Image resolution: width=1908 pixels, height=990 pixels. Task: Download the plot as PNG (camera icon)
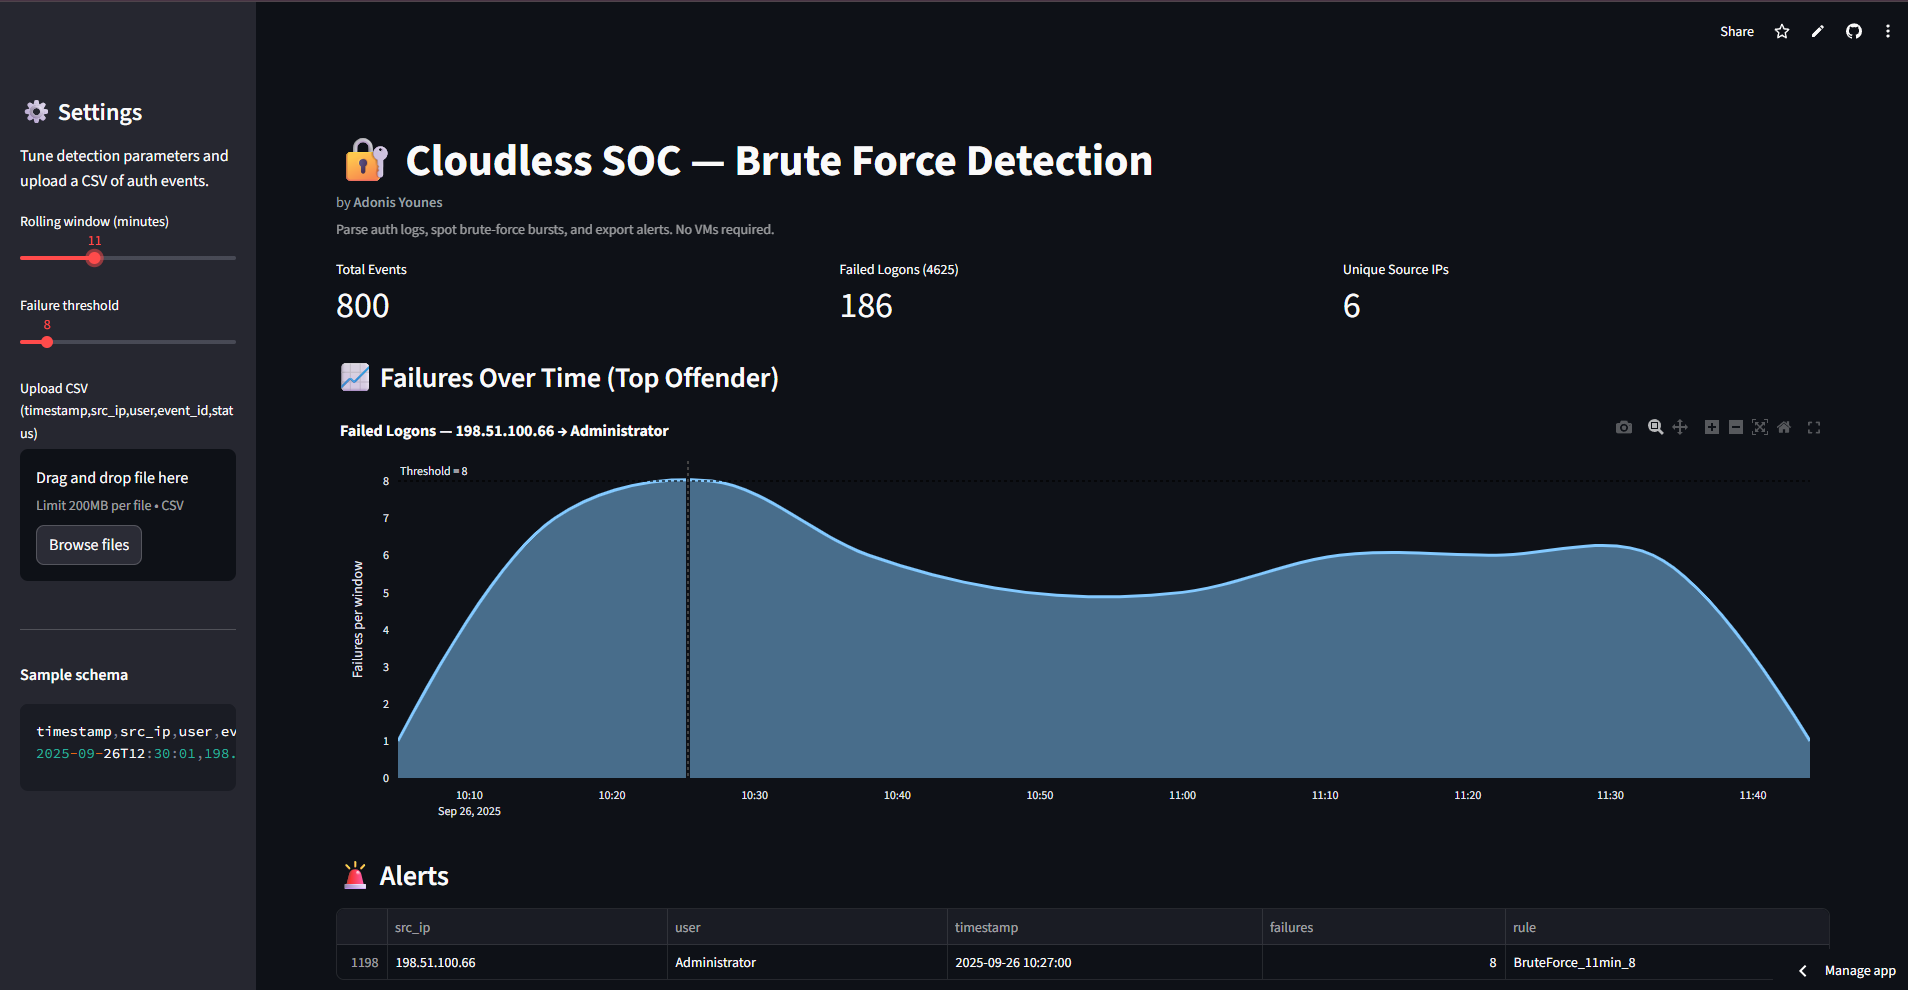pyautogui.click(x=1624, y=427)
